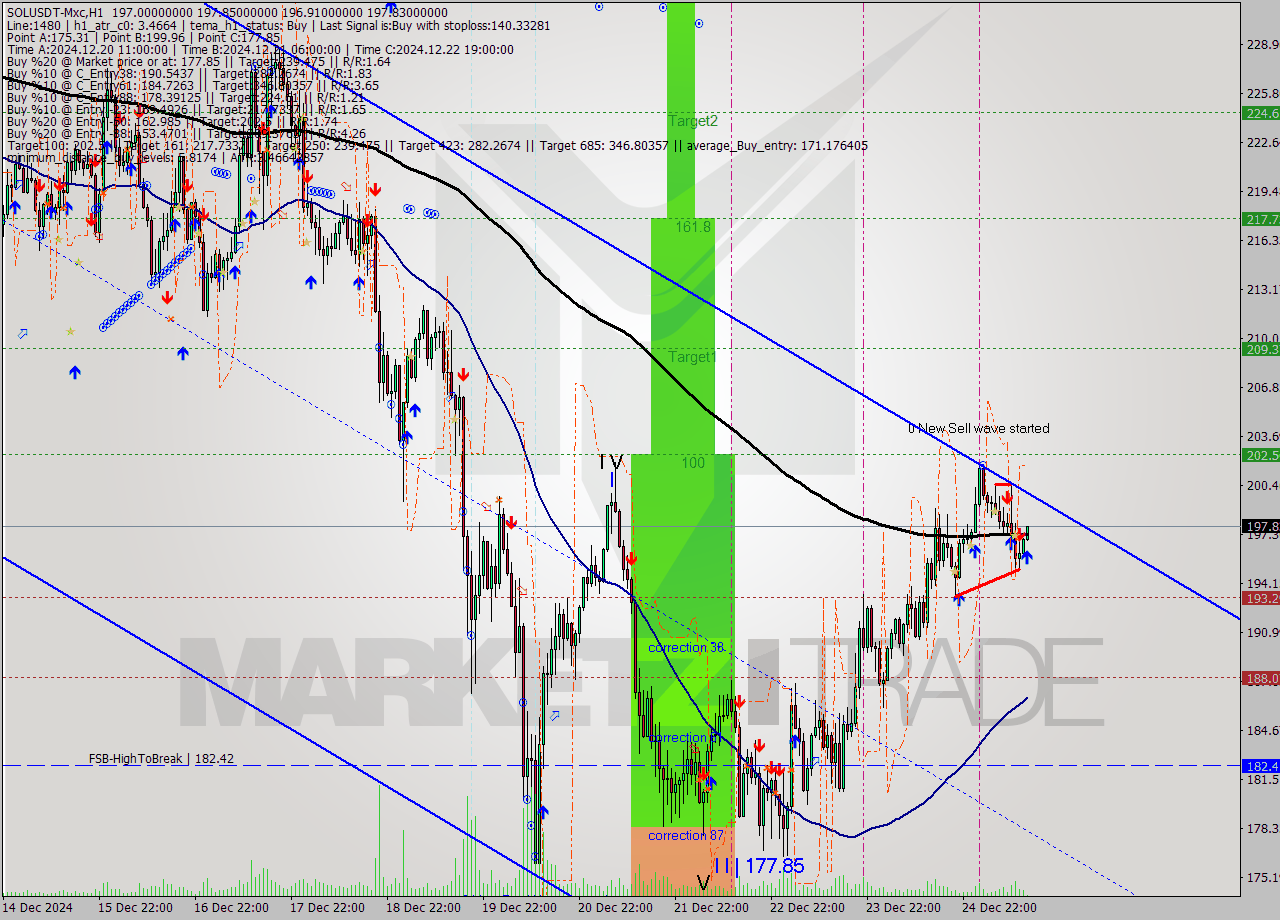
Task: Click the green 209.3 price tag
Action: [x=1260, y=349]
